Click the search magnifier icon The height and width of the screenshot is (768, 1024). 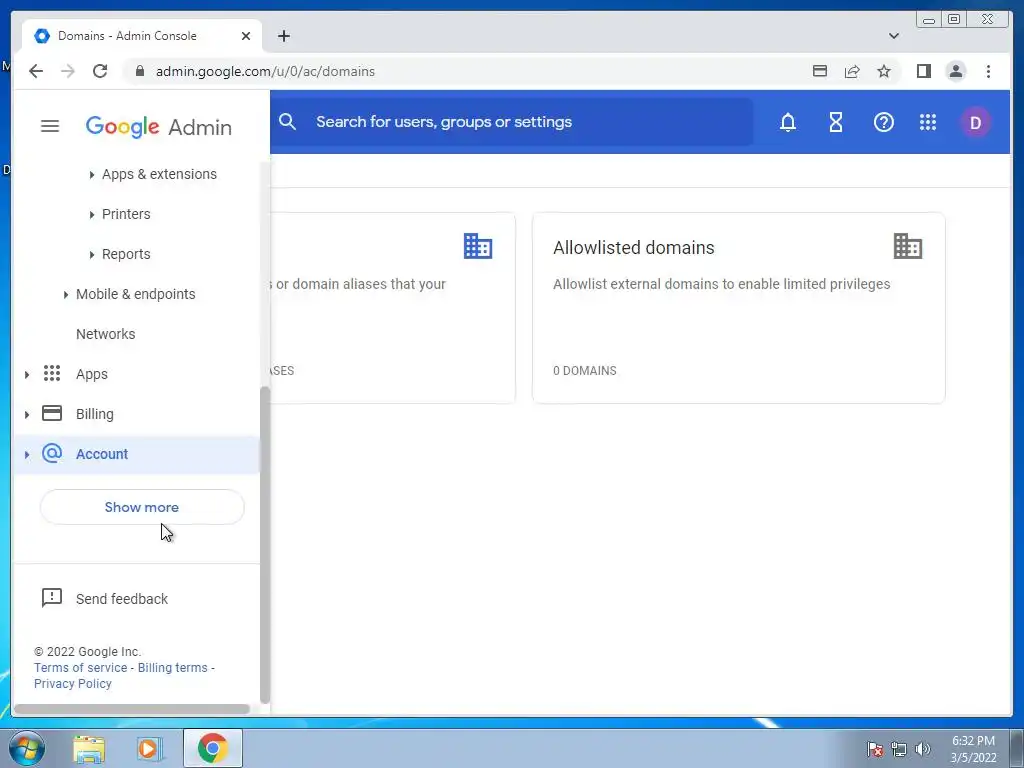(287, 122)
